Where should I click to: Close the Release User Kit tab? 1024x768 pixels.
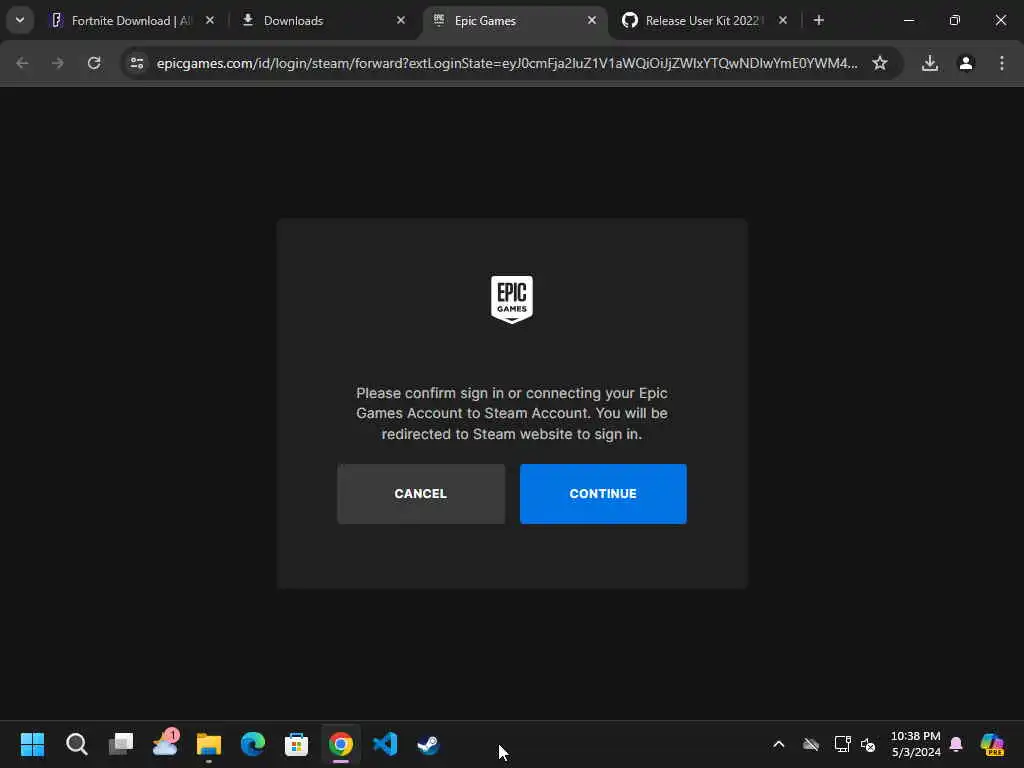point(783,21)
